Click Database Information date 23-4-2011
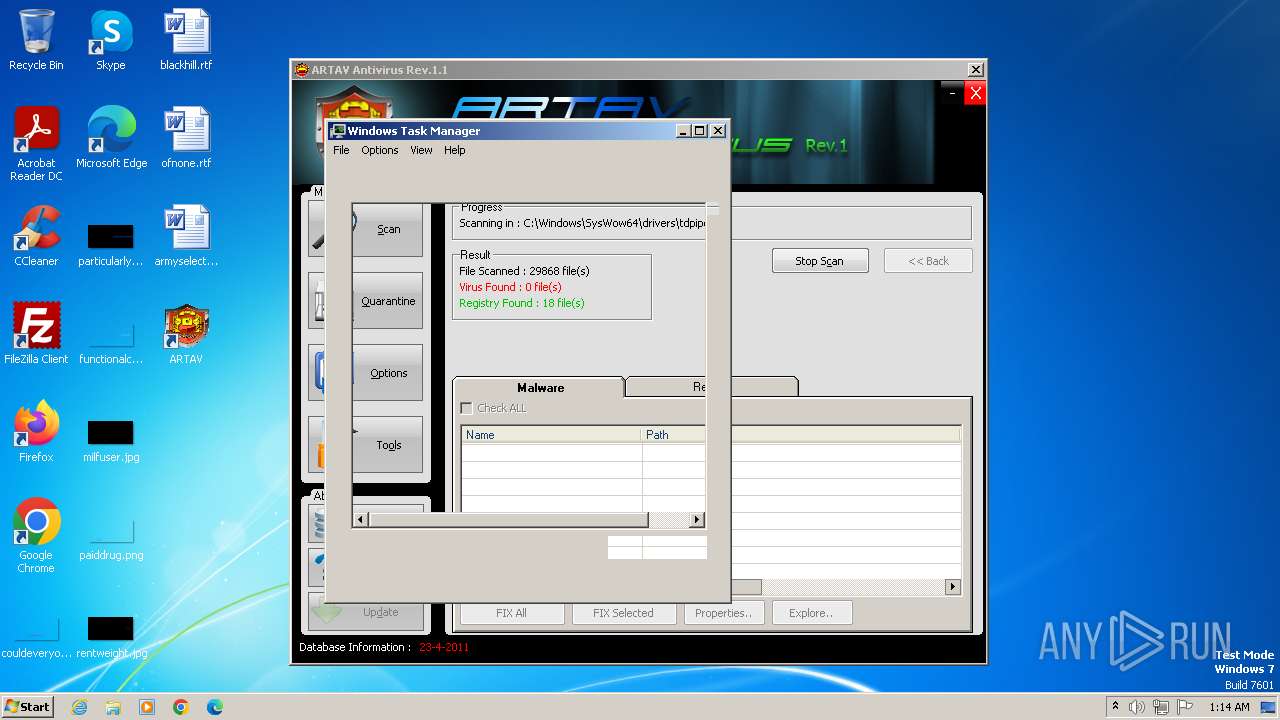The image size is (1280, 720). [x=444, y=647]
